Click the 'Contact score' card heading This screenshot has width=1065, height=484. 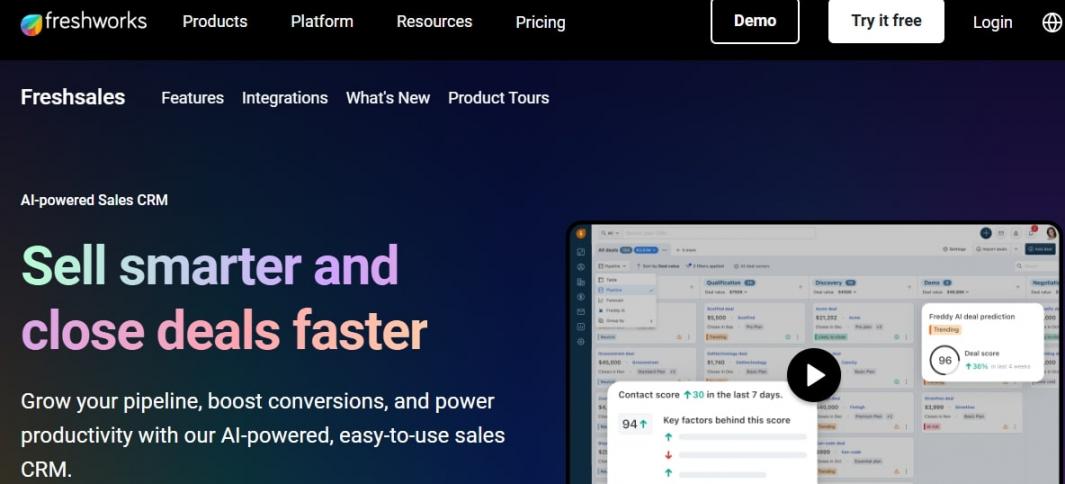tap(700, 394)
